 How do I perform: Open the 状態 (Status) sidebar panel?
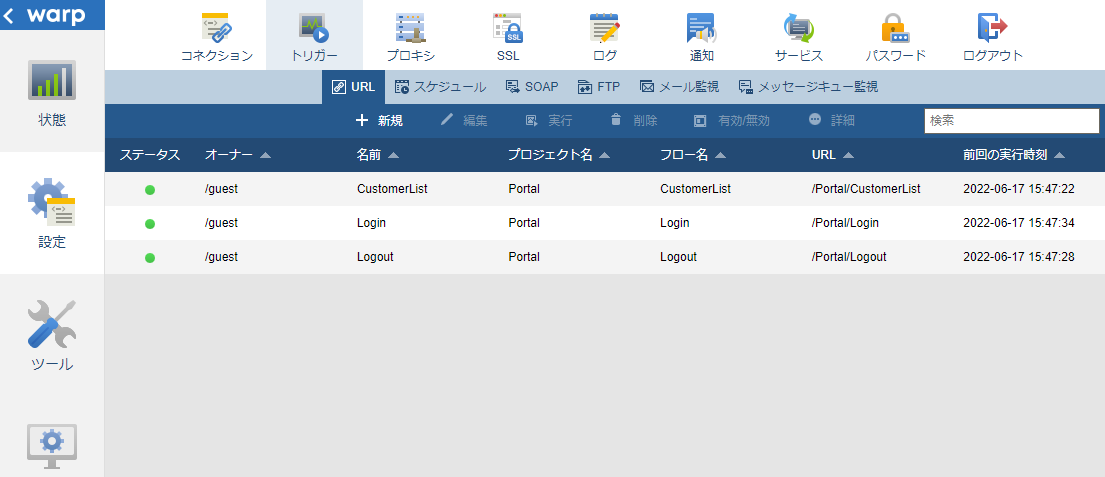click(x=52, y=93)
